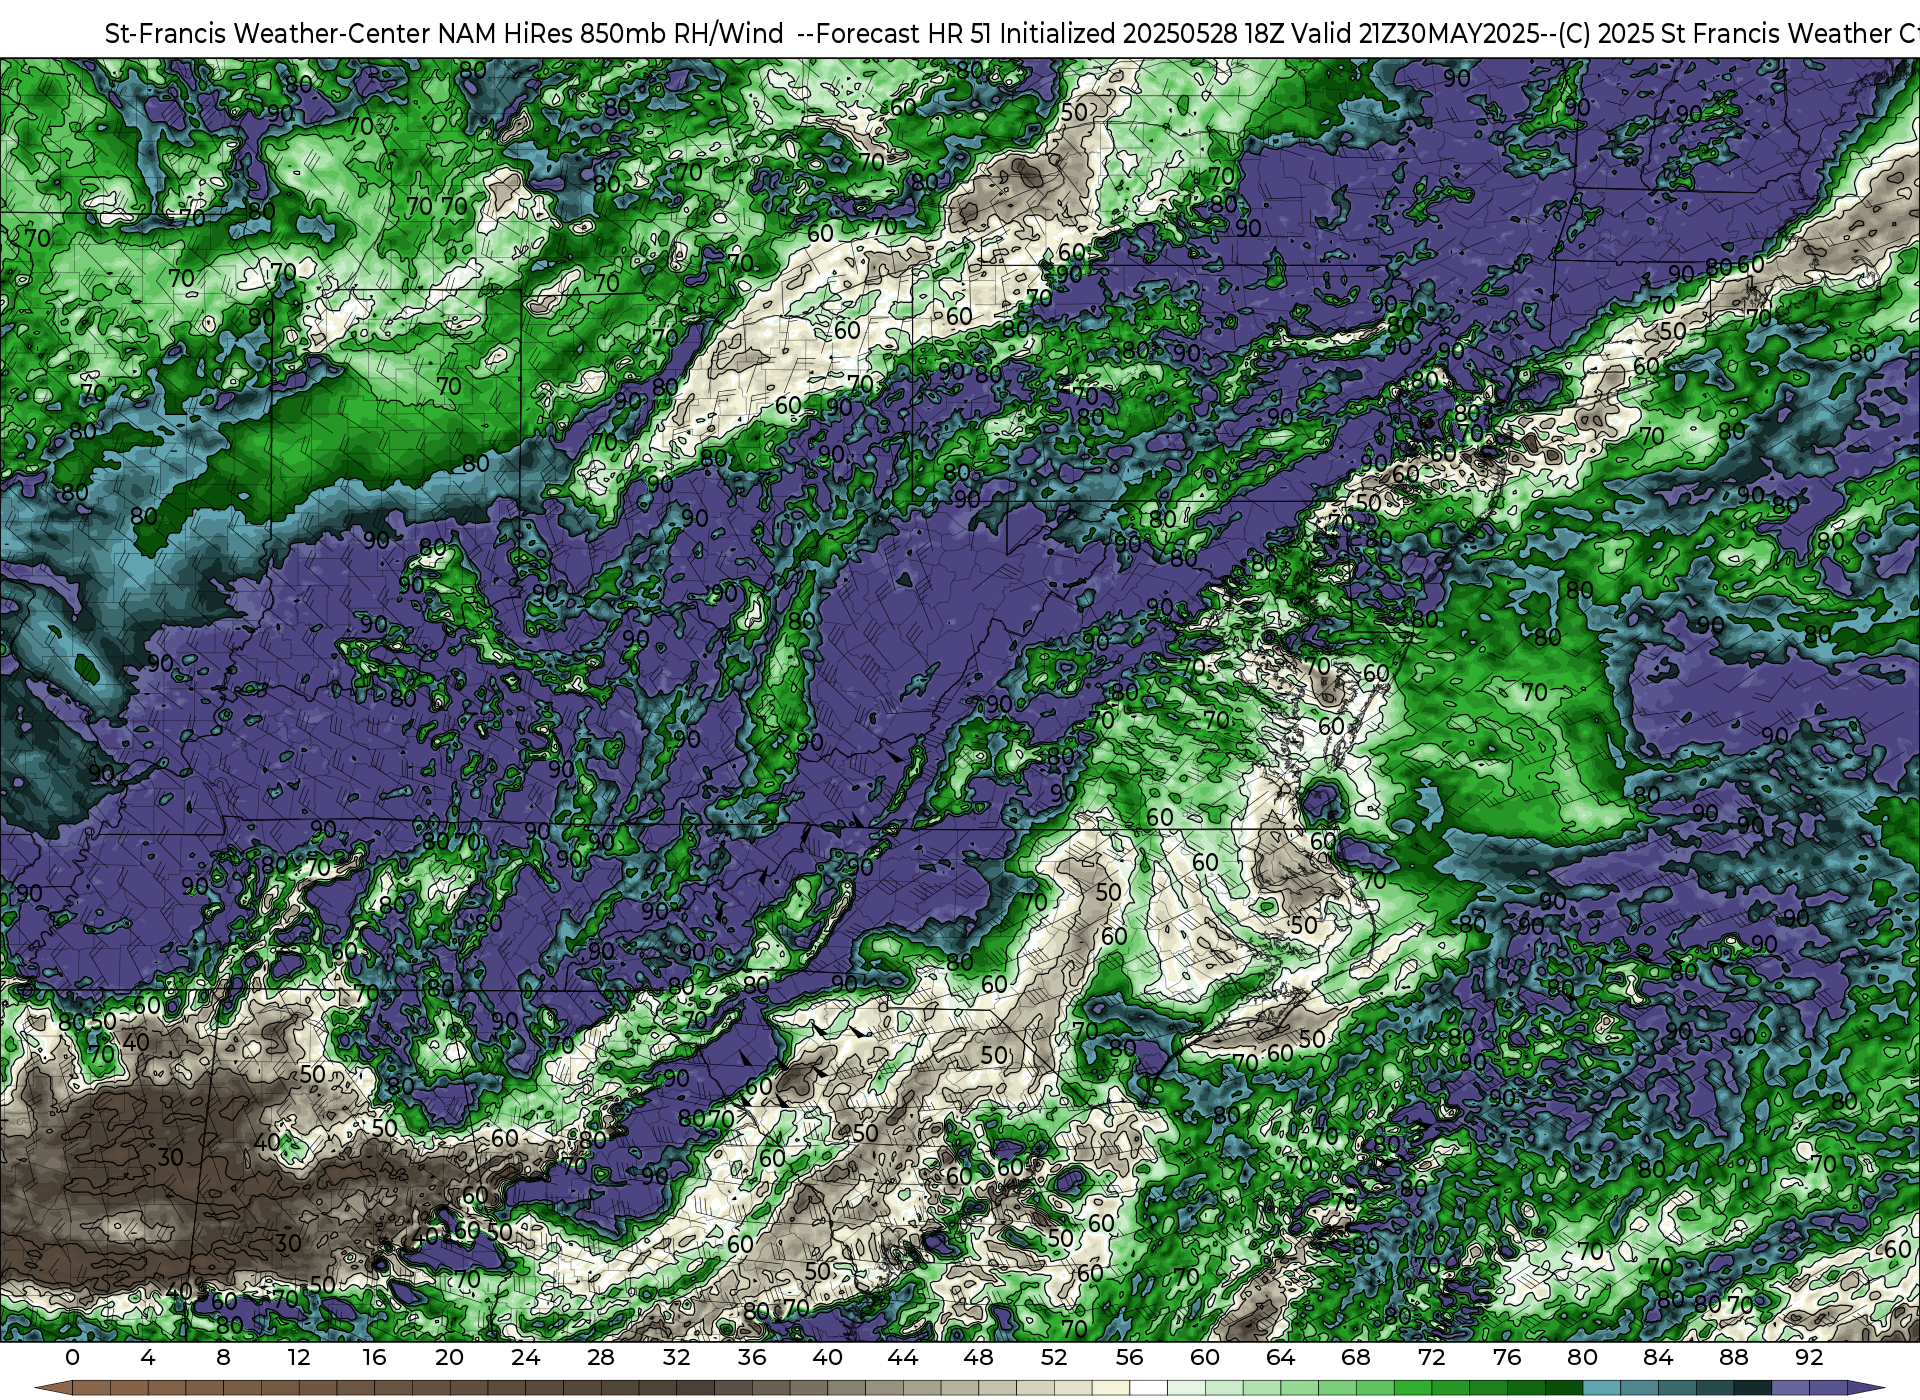The width and height of the screenshot is (1920, 1400).
Task: Click the 'St-Francis Weather-Center' title text
Action: coord(268,34)
